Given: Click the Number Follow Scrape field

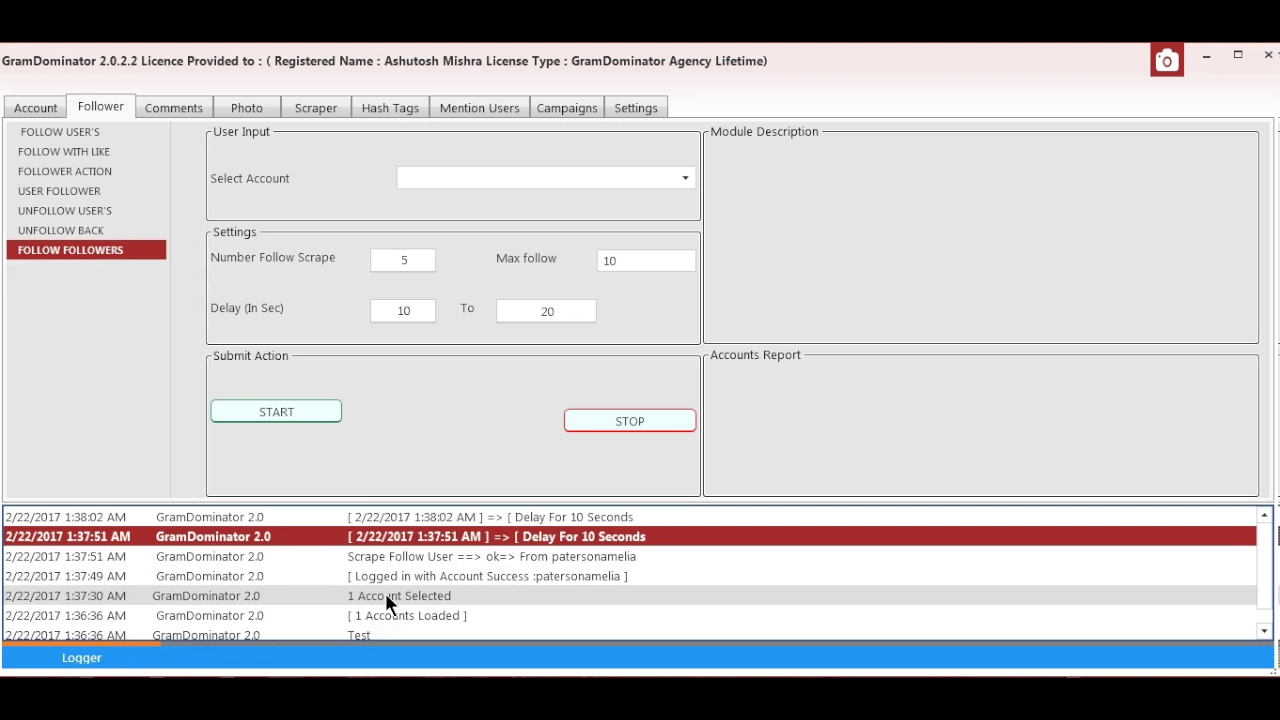Looking at the screenshot, I should 403,260.
